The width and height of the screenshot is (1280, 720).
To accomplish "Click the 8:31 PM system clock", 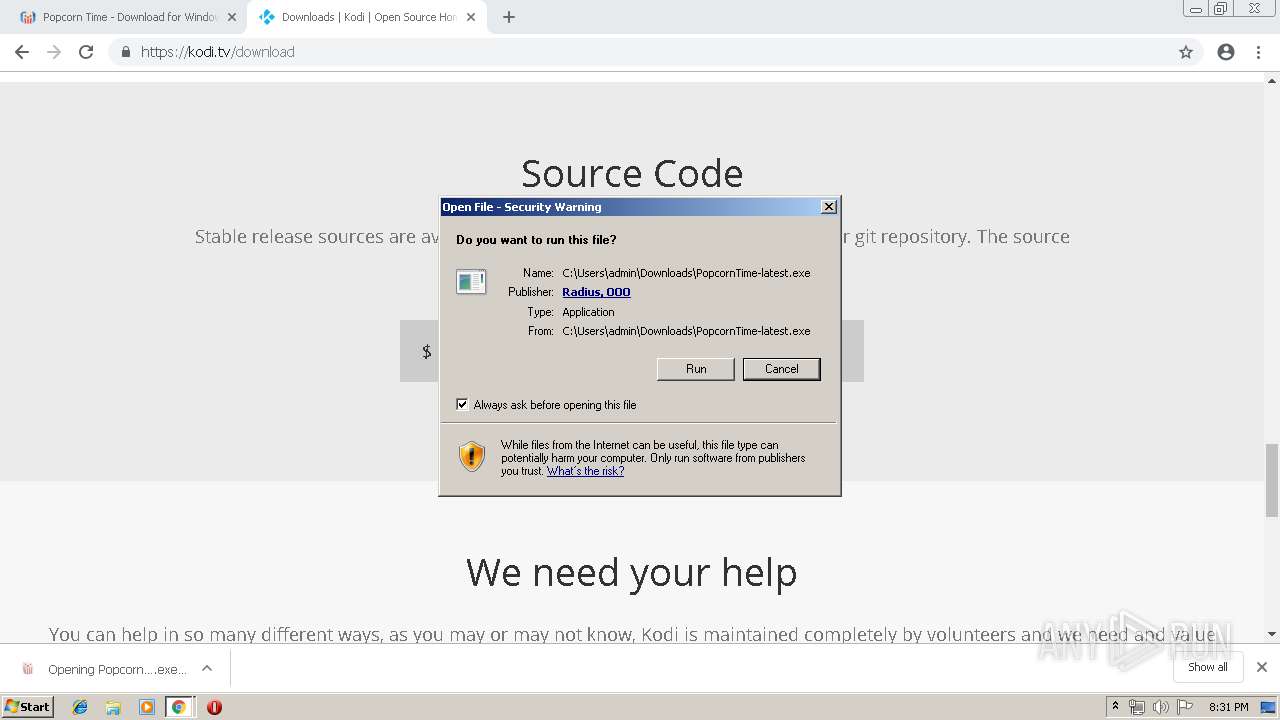I will (1228, 707).
